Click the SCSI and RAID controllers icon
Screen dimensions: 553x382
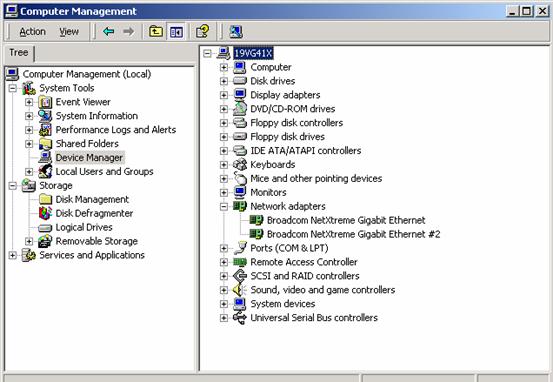(x=240, y=276)
